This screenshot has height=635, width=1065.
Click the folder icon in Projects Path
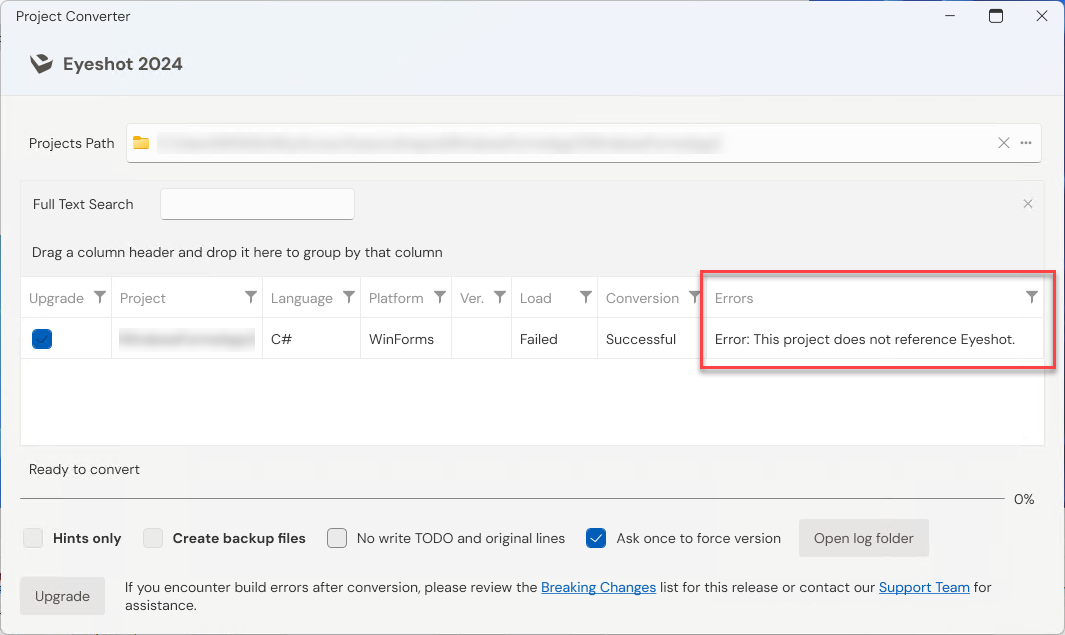click(141, 143)
